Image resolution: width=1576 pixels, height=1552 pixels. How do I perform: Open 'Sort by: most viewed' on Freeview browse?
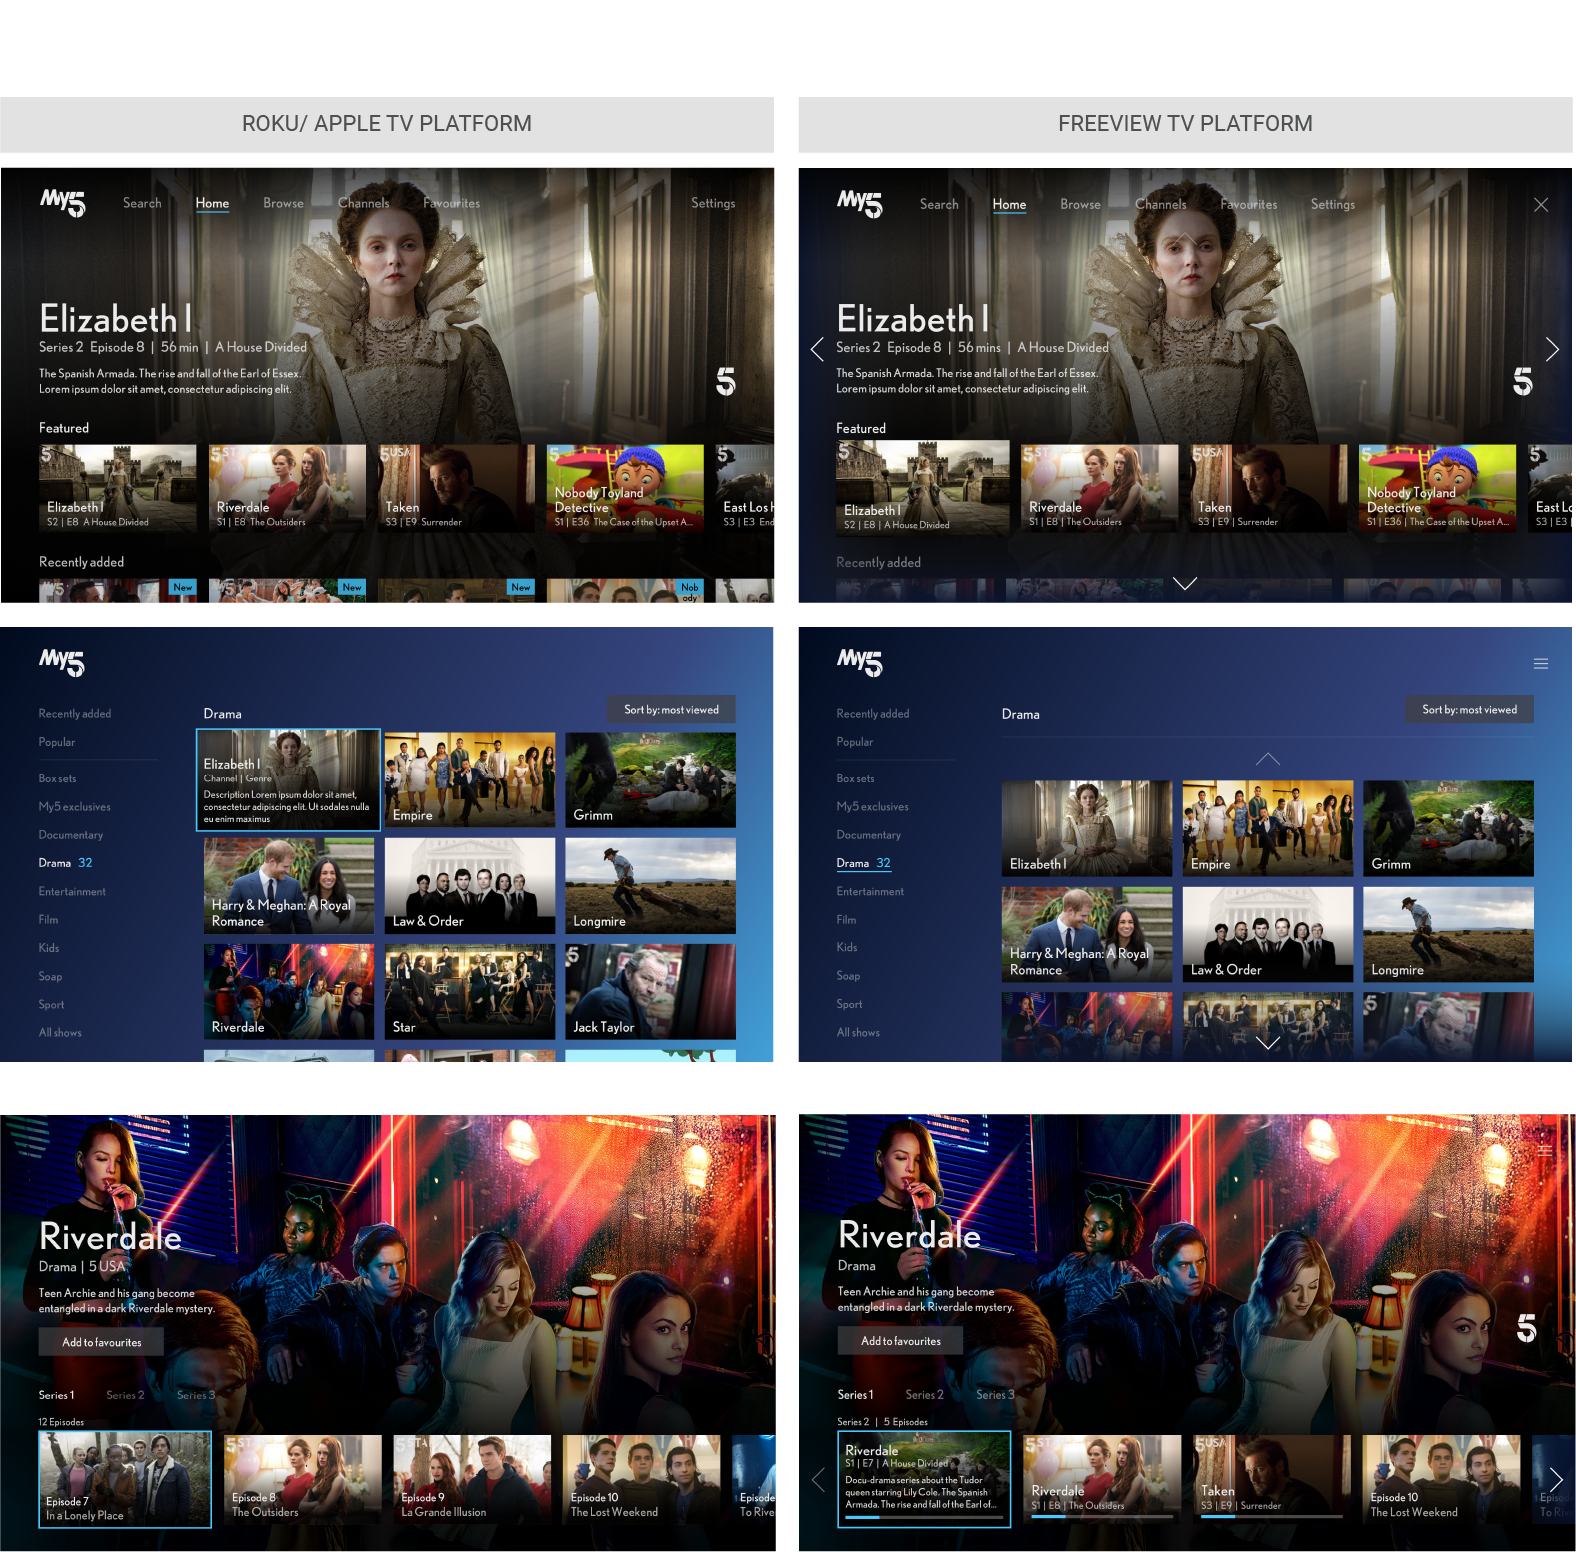click(x=1470, y=710)
